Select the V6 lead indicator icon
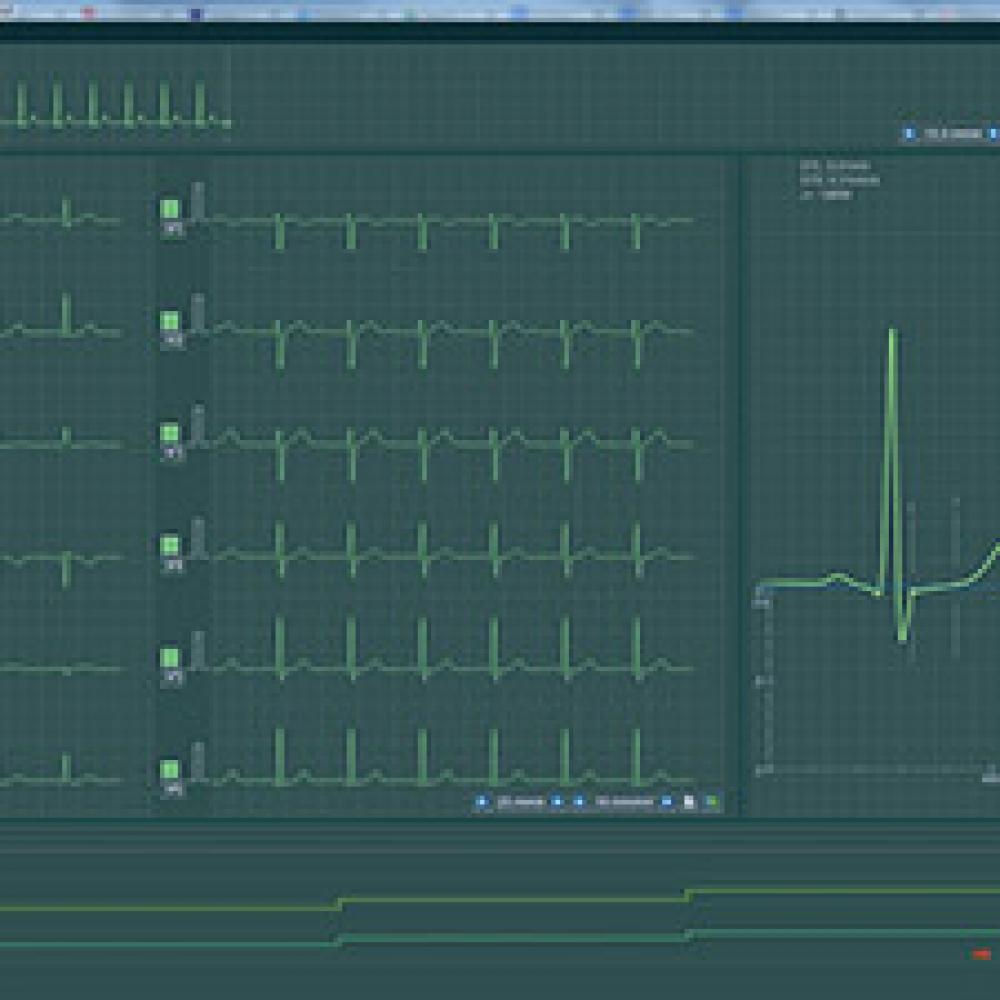The height and width of the screenshot is (1000, 1000). click(170, 770)
